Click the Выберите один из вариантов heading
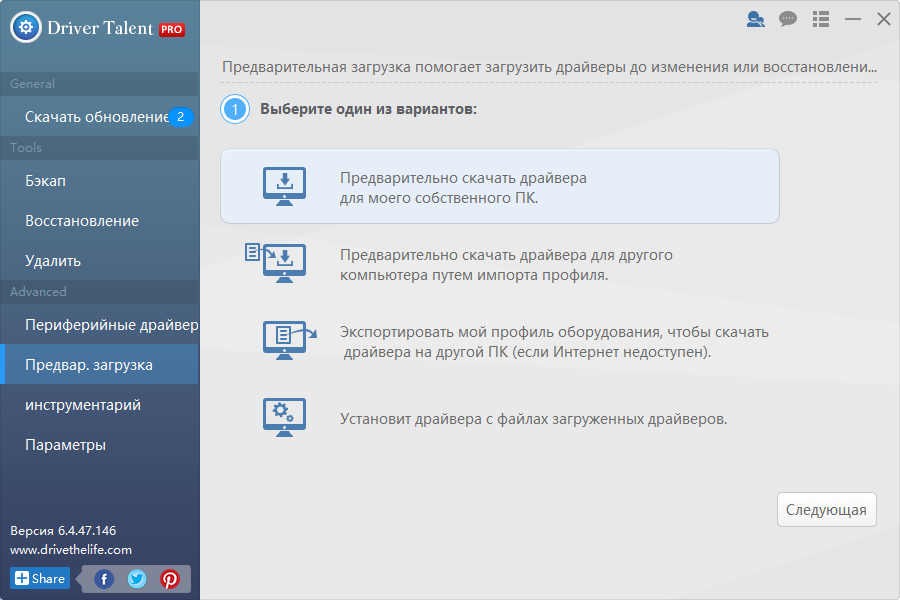900x600 pixels. tap(368, 109)
